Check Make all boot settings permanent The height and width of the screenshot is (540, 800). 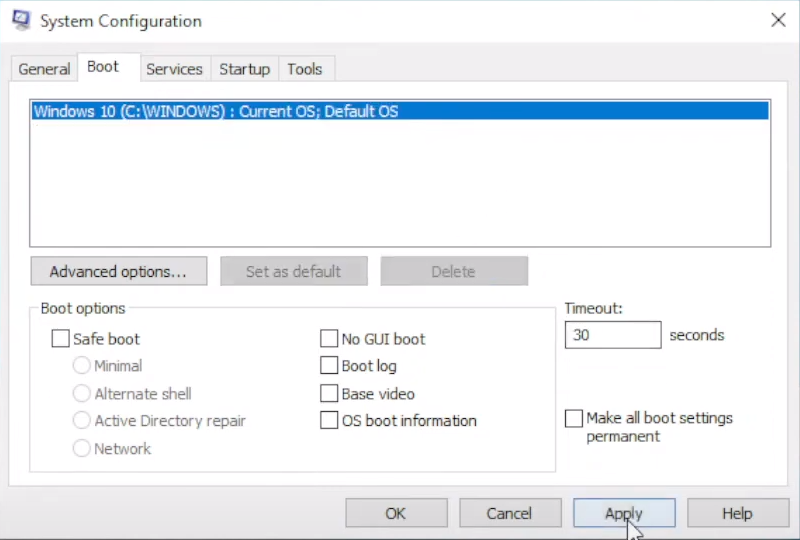coord(574,418)
